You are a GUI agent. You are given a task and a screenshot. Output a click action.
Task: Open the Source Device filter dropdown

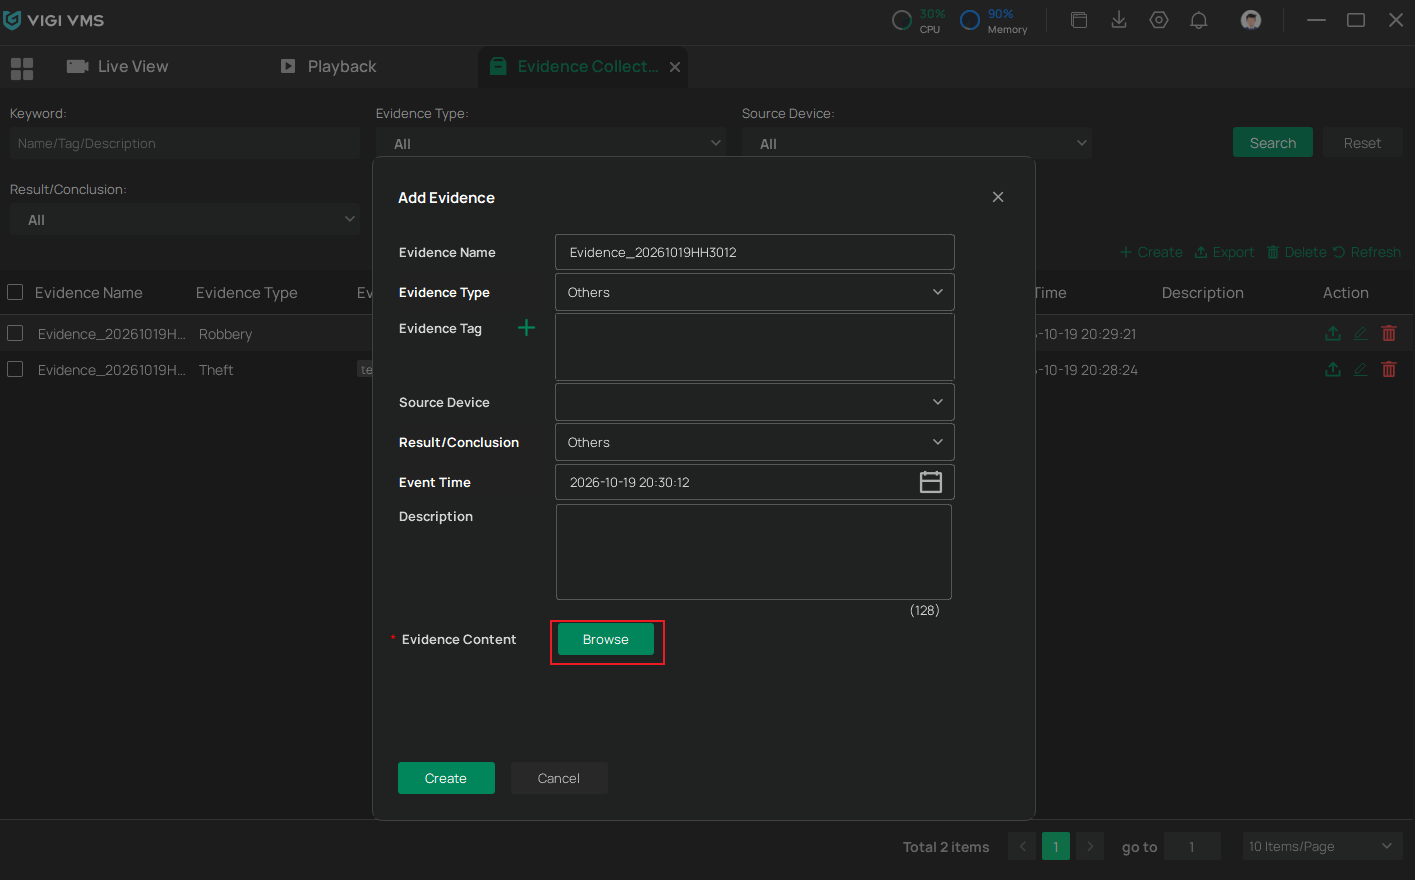[916, 143]
